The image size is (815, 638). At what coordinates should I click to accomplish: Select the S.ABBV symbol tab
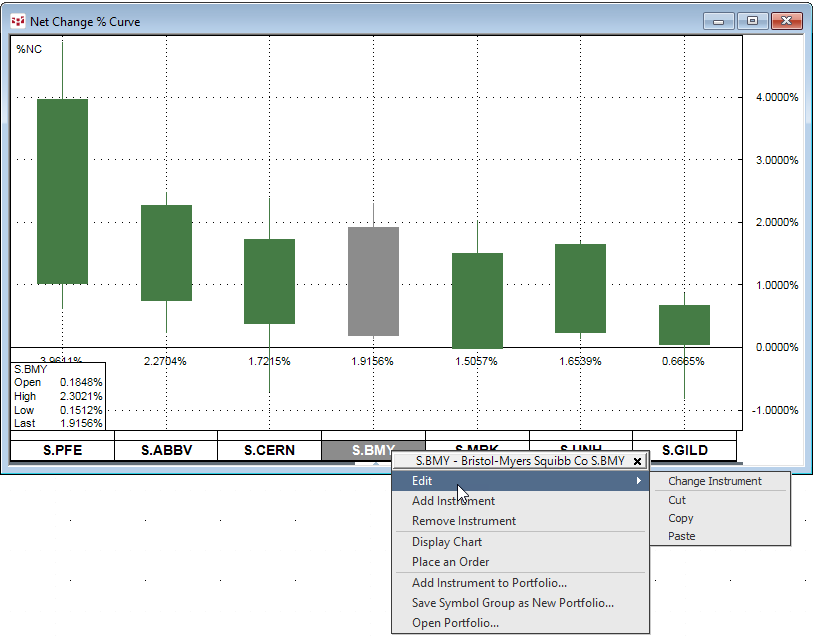pos(166,450)
